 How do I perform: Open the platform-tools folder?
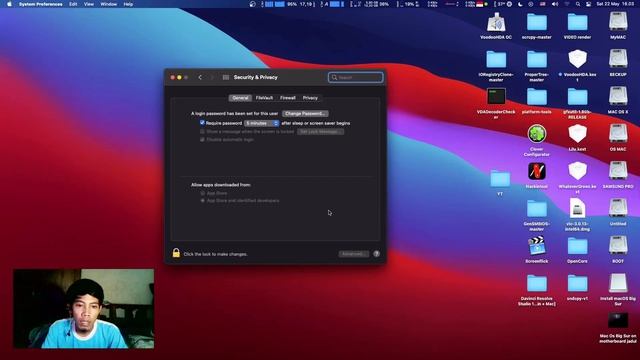[x=536, y=97]
